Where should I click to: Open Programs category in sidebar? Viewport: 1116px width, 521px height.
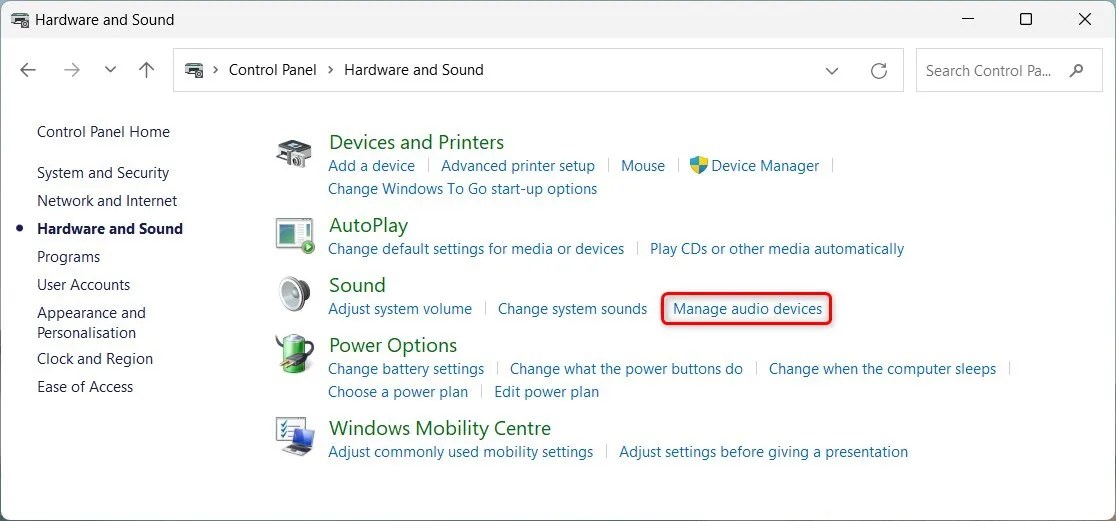pyautogui.click(x=68, y=257)
